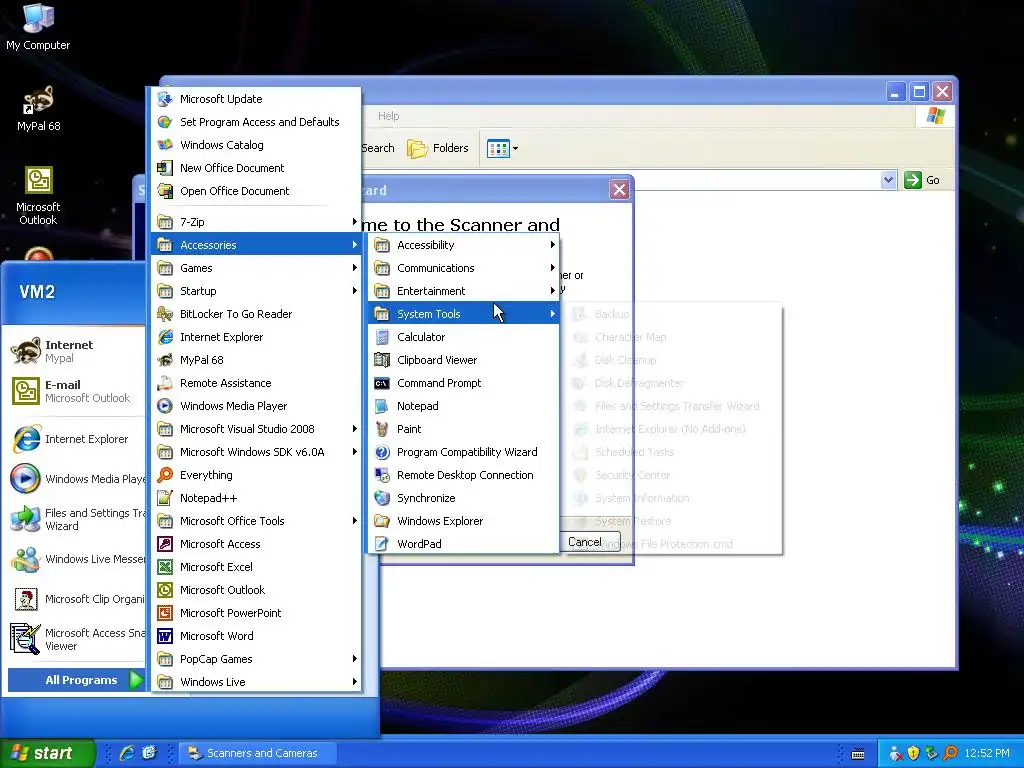Screen dimensions: 1024x768
Task: Expand Microsoft Visual Studio 2008 submenu
Action: 257,429
